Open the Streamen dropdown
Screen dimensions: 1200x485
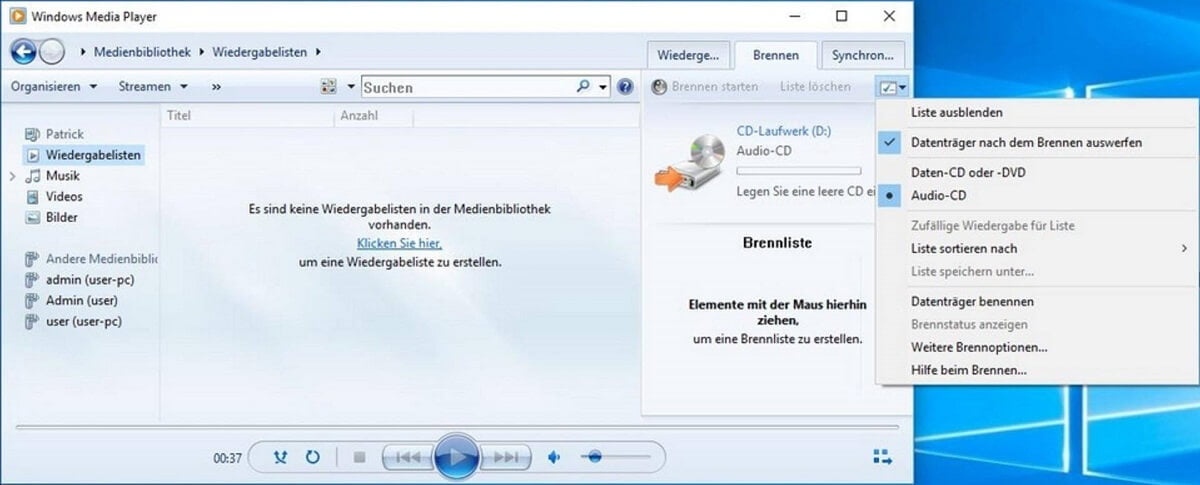point(154,87)
